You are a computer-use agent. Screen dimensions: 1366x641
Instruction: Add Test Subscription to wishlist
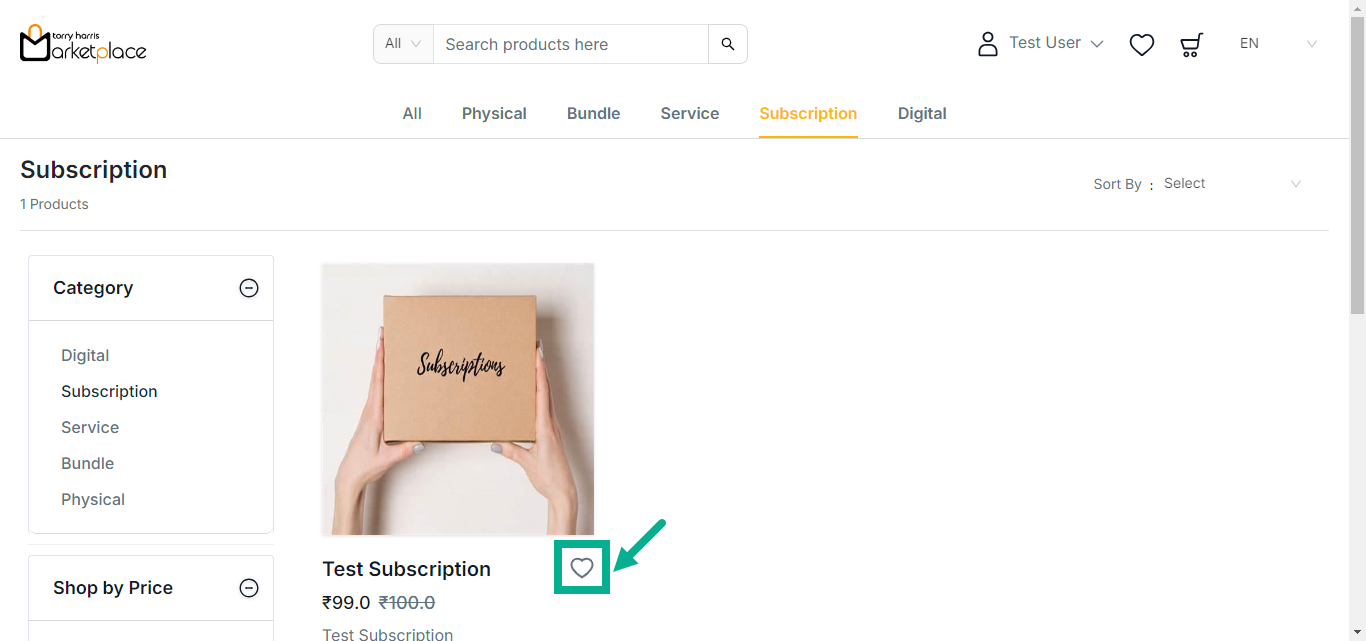582,569
